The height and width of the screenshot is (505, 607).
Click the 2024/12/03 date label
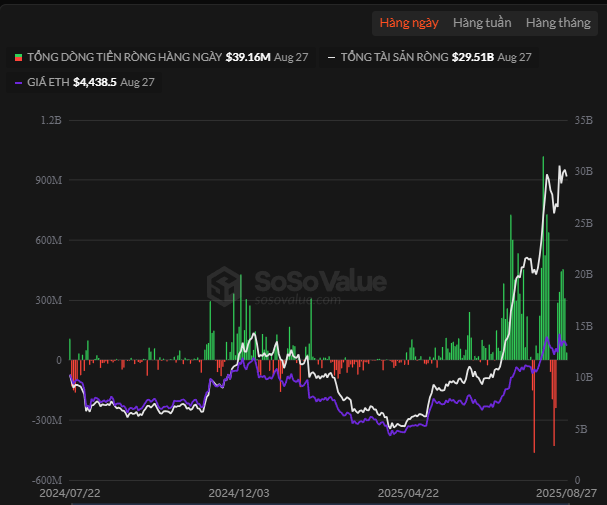tap(239, 493)
